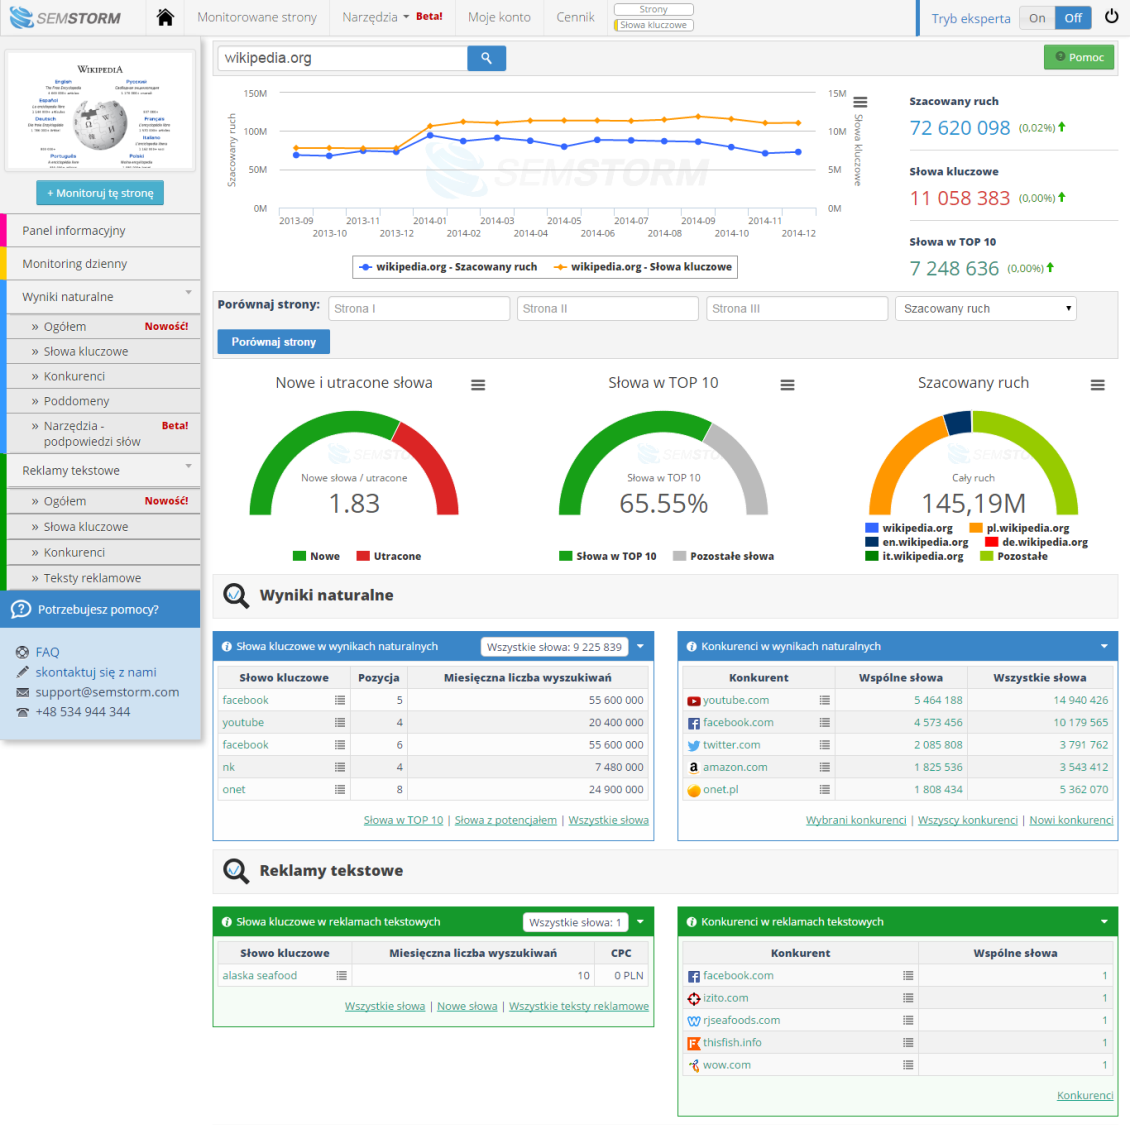Image resolution: width=1130 pixels, height=1125 pixels.
Task: Click de.wikipedia.org red legend swatch
Action: [x=992, y=542]
